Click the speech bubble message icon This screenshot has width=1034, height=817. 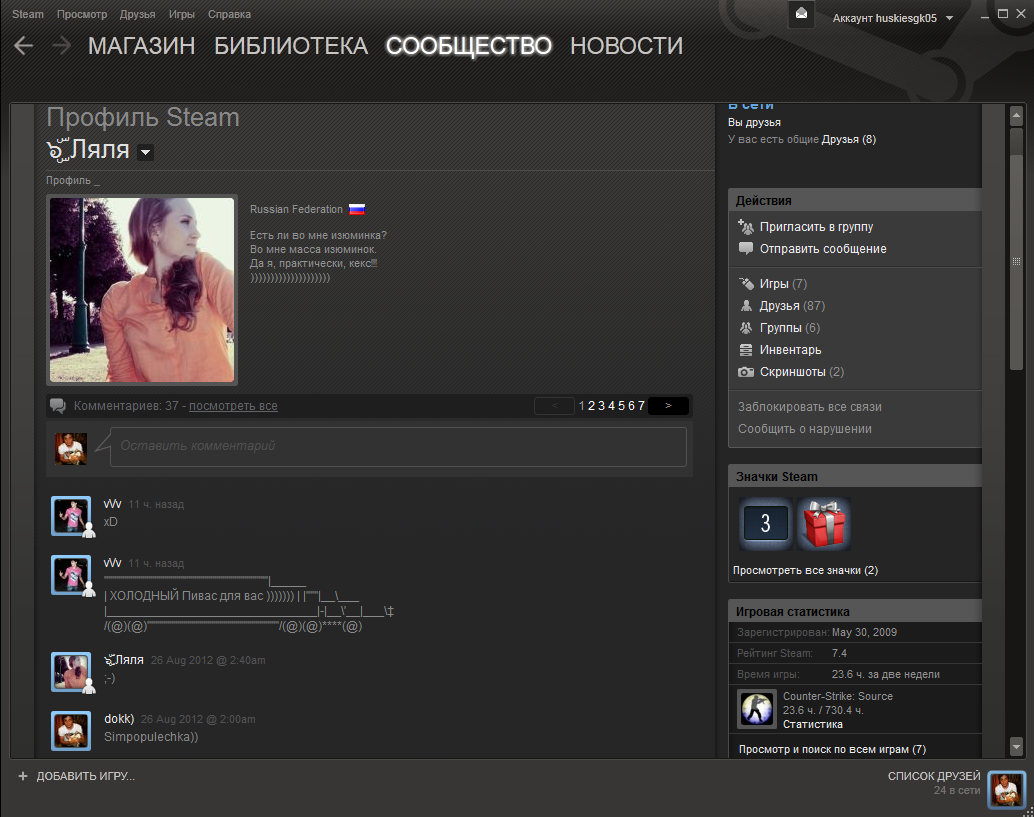tap(746, 249)
